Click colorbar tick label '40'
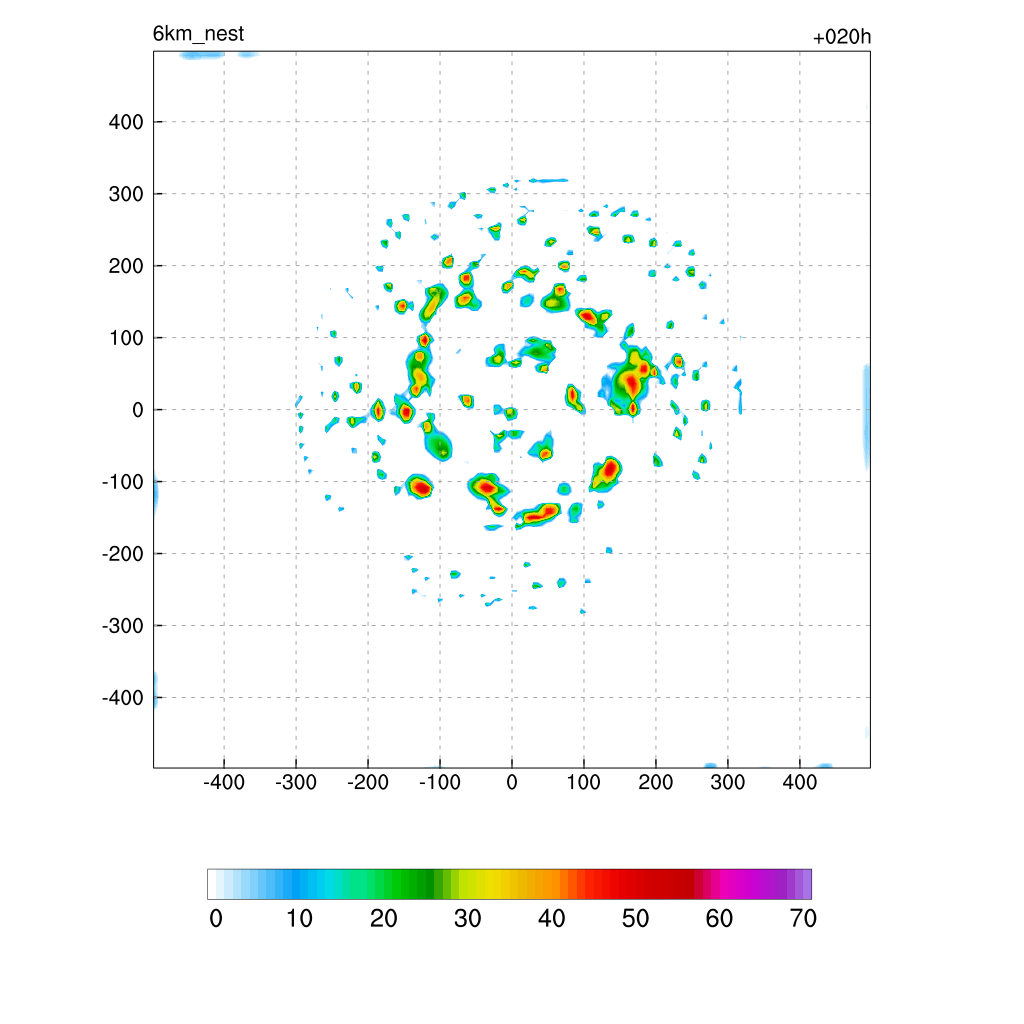Screen dimensions: 1024x1024 pyautogui.click(x=551, y=919)
